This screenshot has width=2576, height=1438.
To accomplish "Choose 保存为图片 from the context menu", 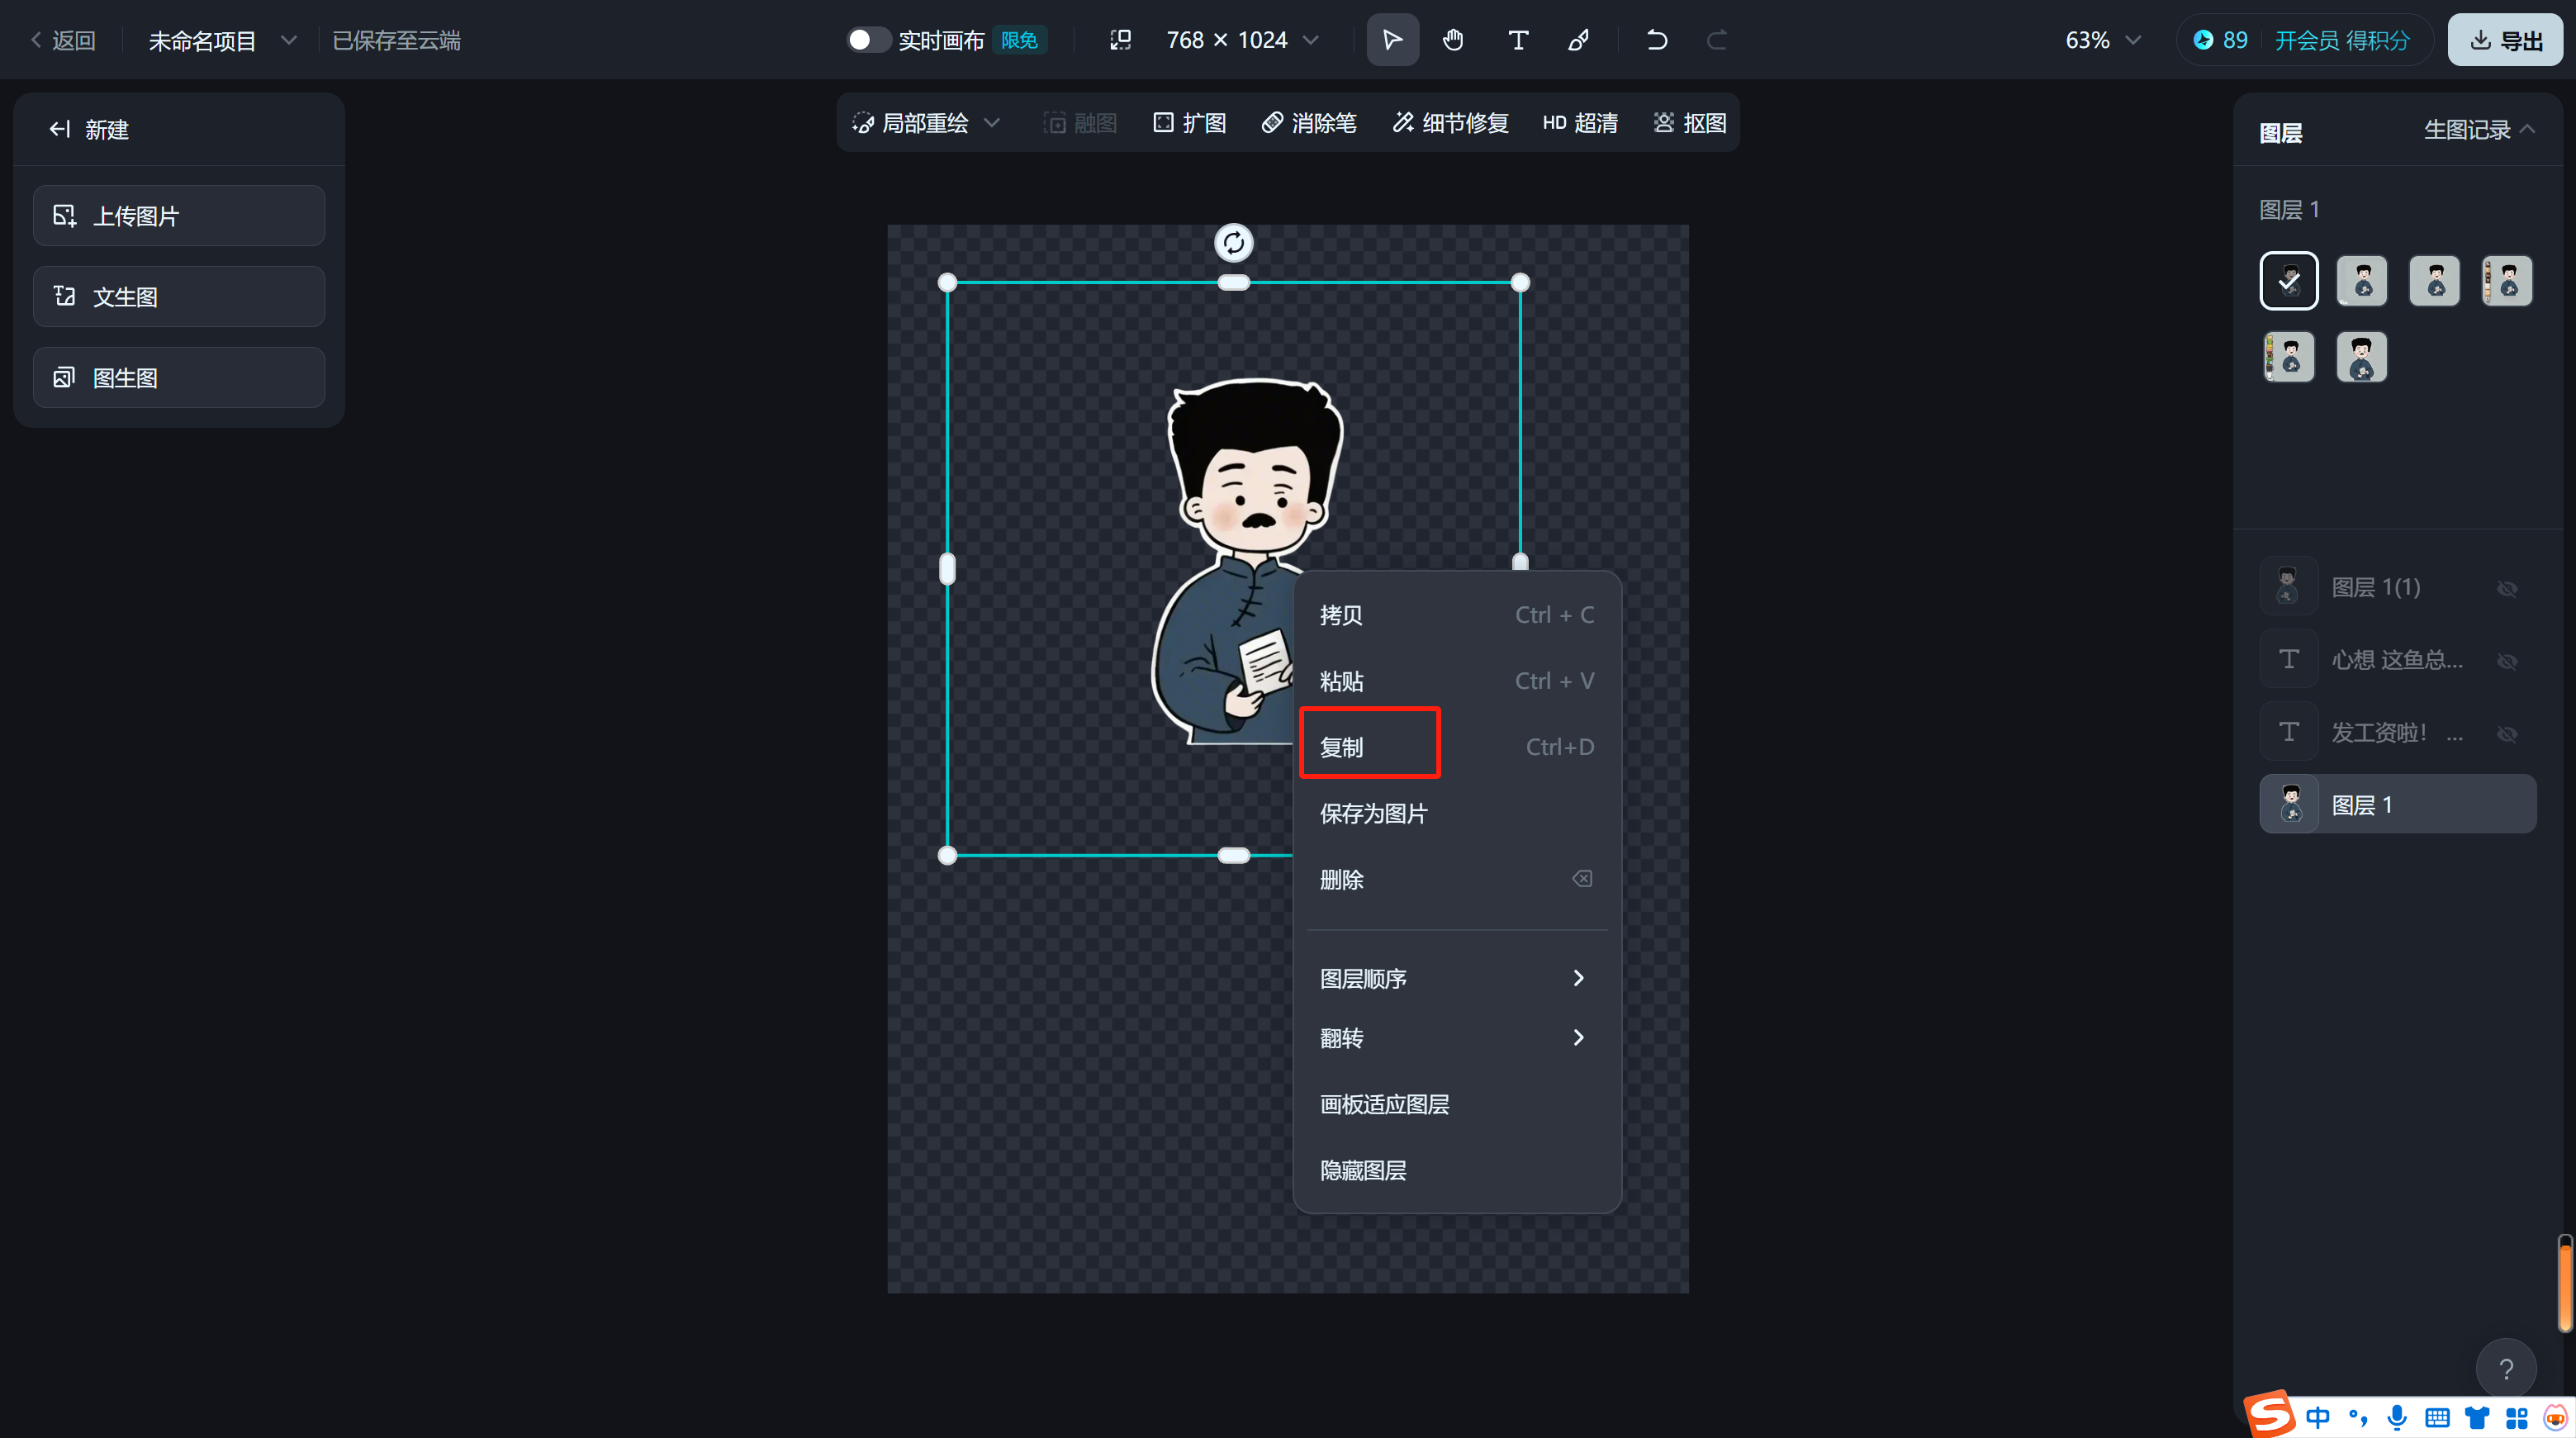I will [x=1373, y=814].
